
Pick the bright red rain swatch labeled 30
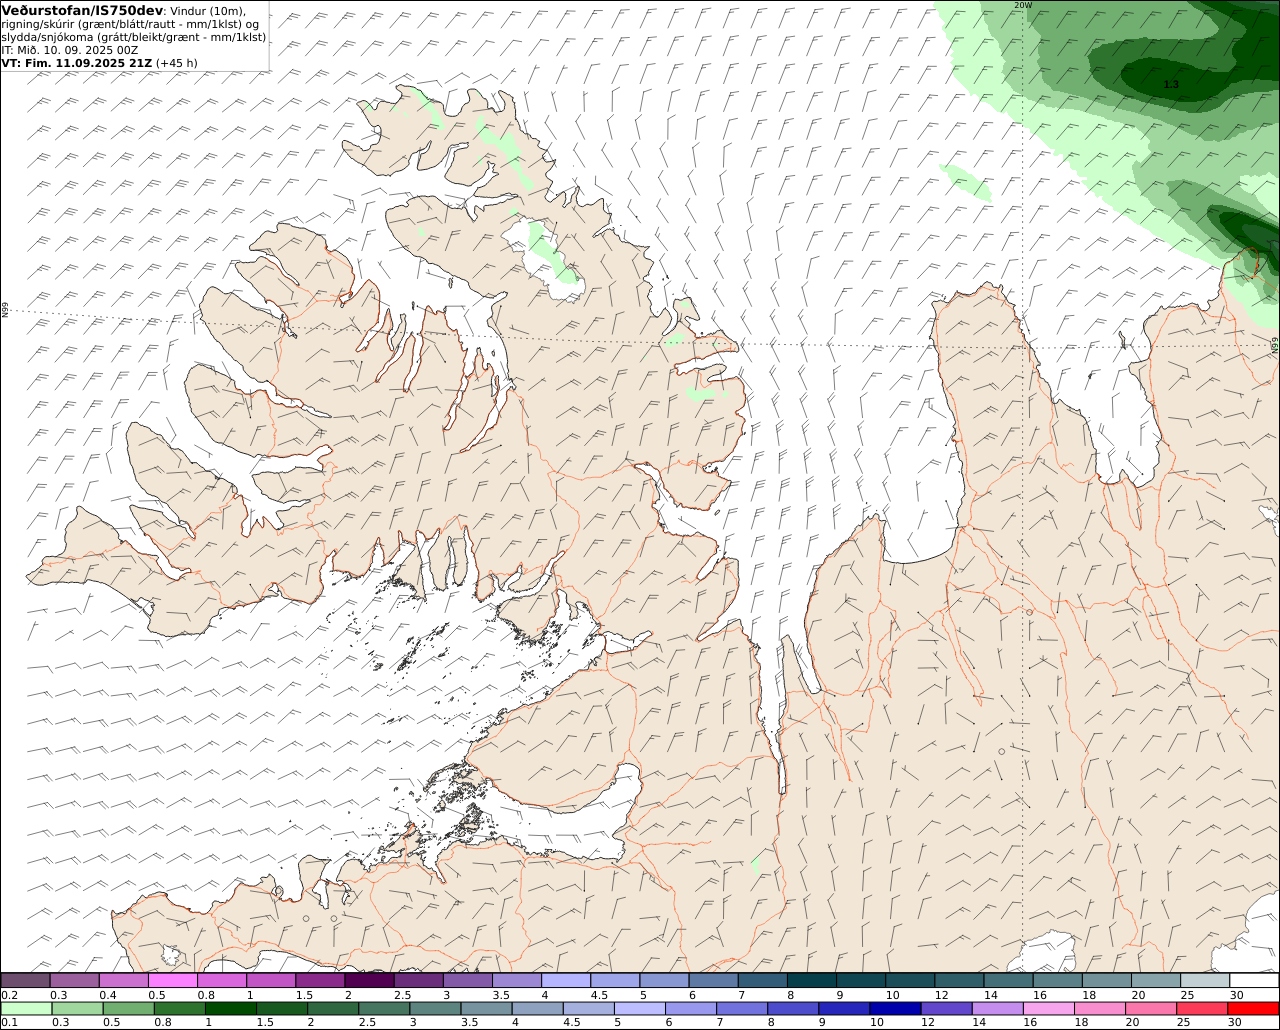1253,1008
